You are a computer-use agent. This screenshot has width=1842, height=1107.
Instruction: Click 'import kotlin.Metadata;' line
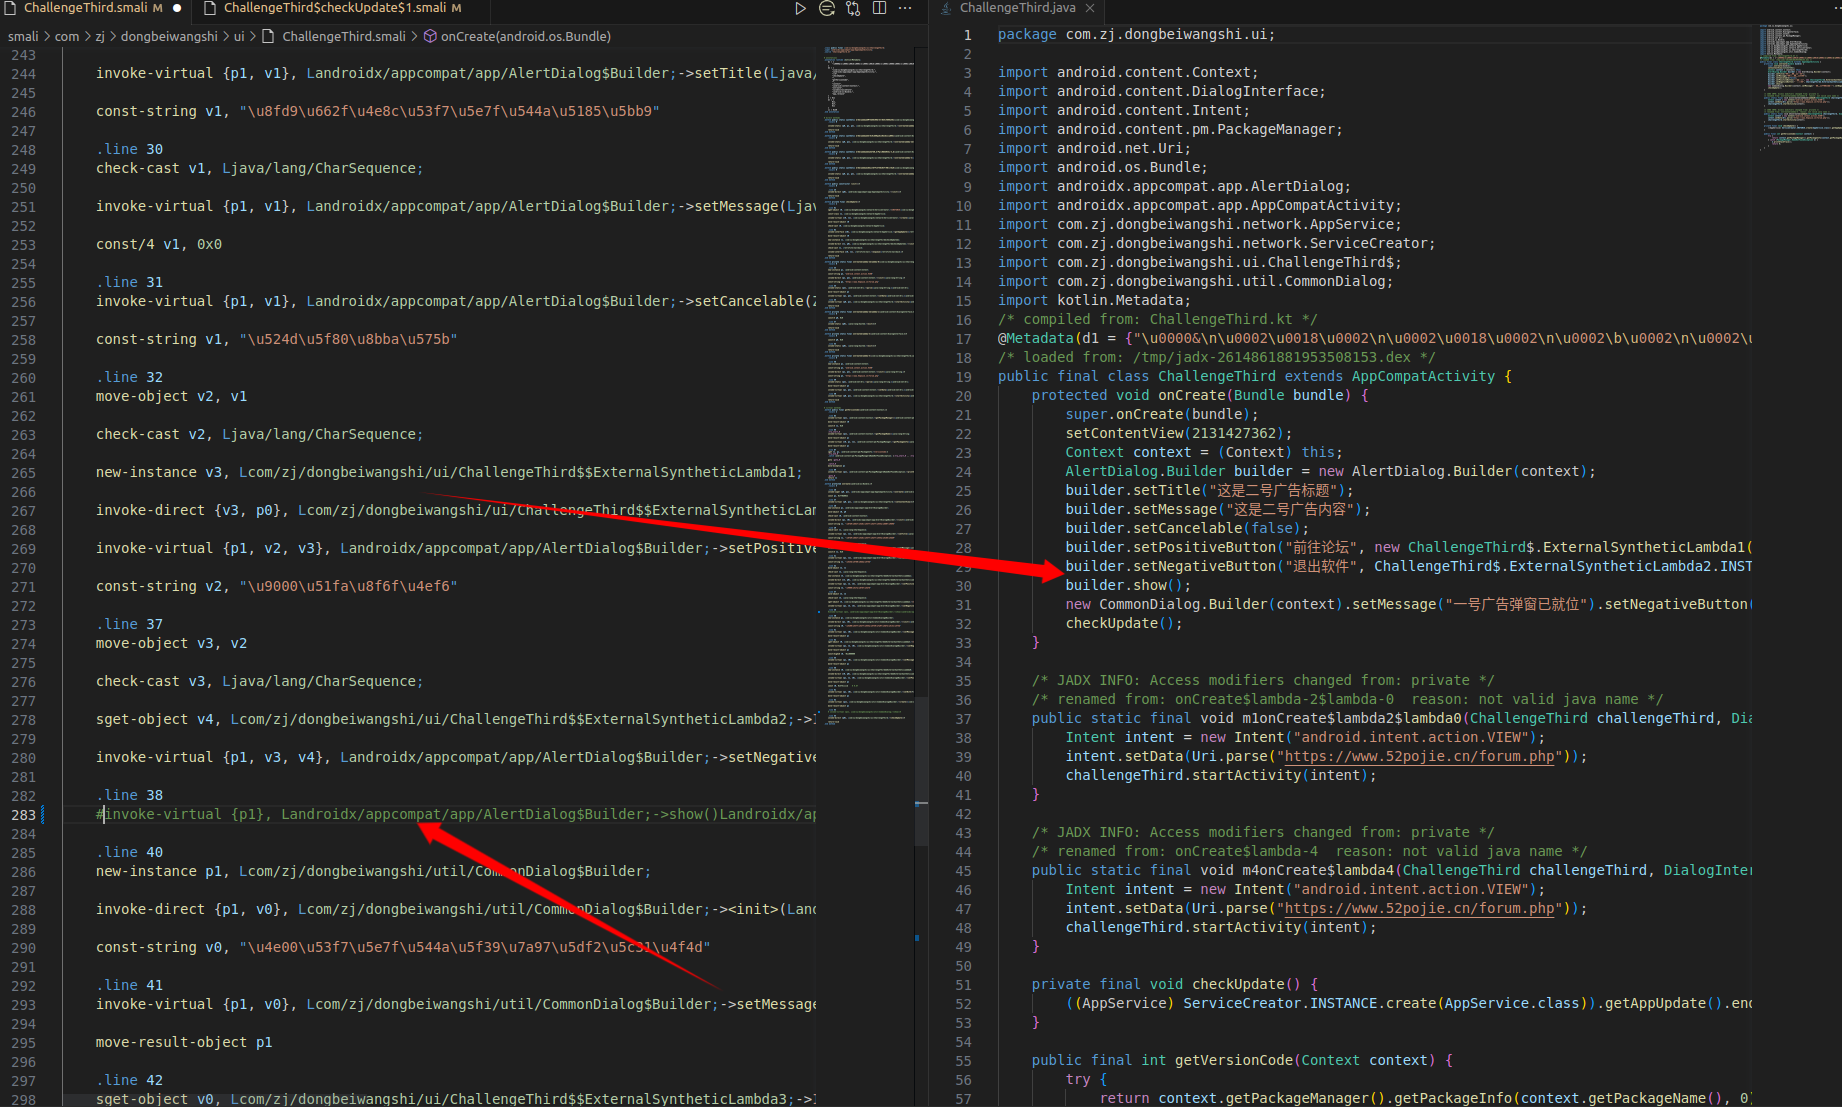1094,301
